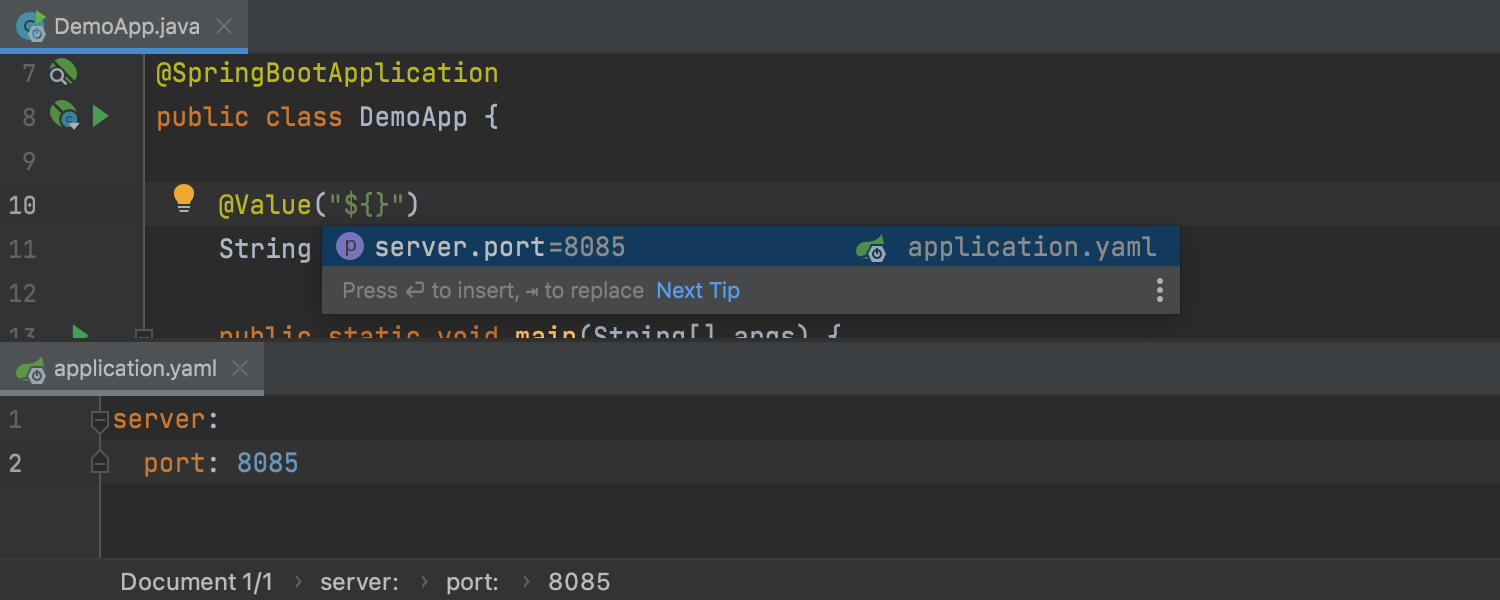Click the purple property icon in the completion popup
The width and height of the screenshot is (1500, 600).
[350, 246]
